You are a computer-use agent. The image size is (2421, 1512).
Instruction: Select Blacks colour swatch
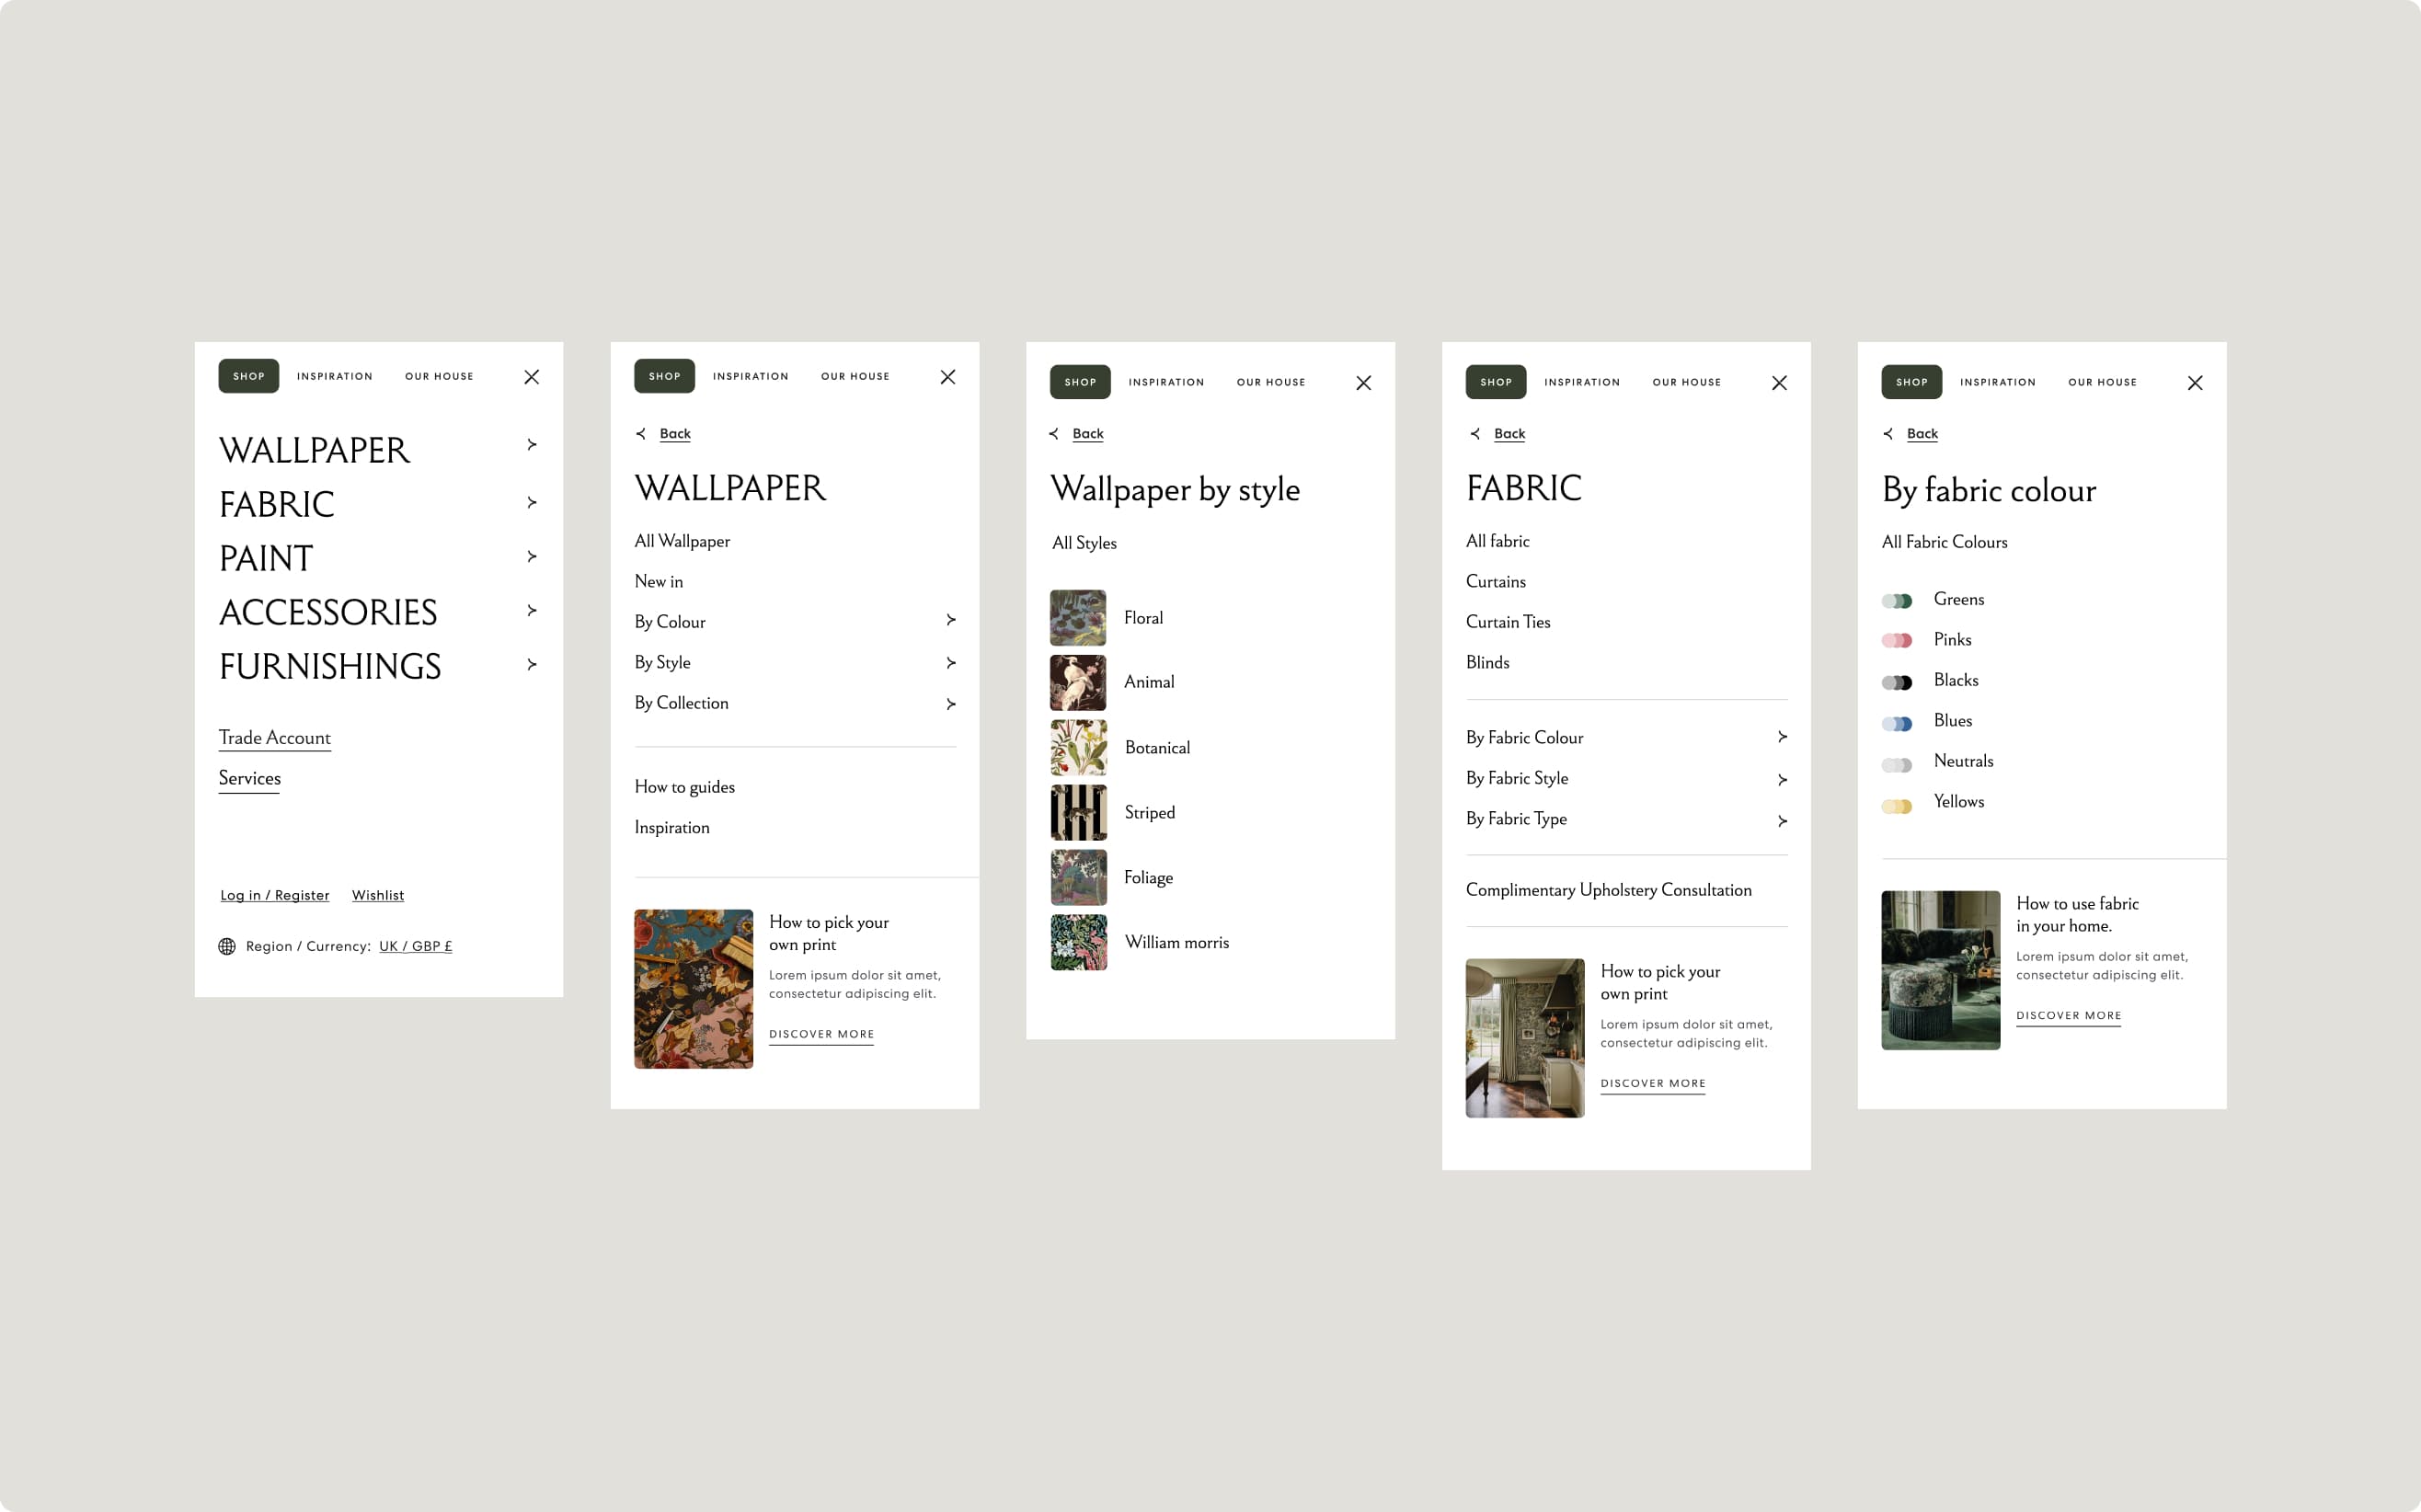point(1897,683)
